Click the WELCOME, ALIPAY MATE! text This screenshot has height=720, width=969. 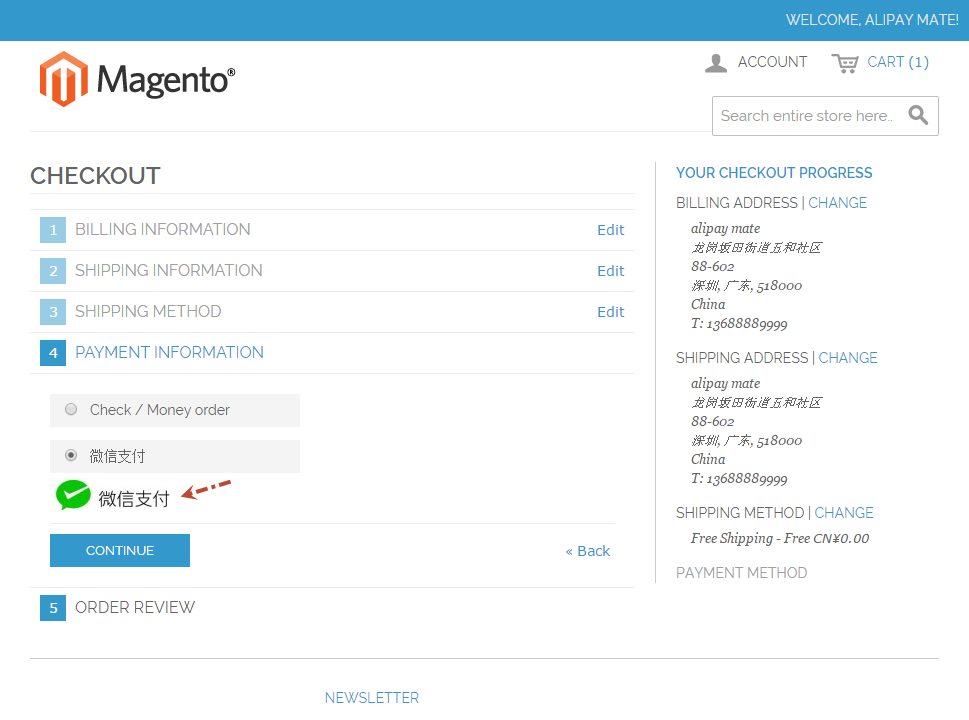click(872, 20)
